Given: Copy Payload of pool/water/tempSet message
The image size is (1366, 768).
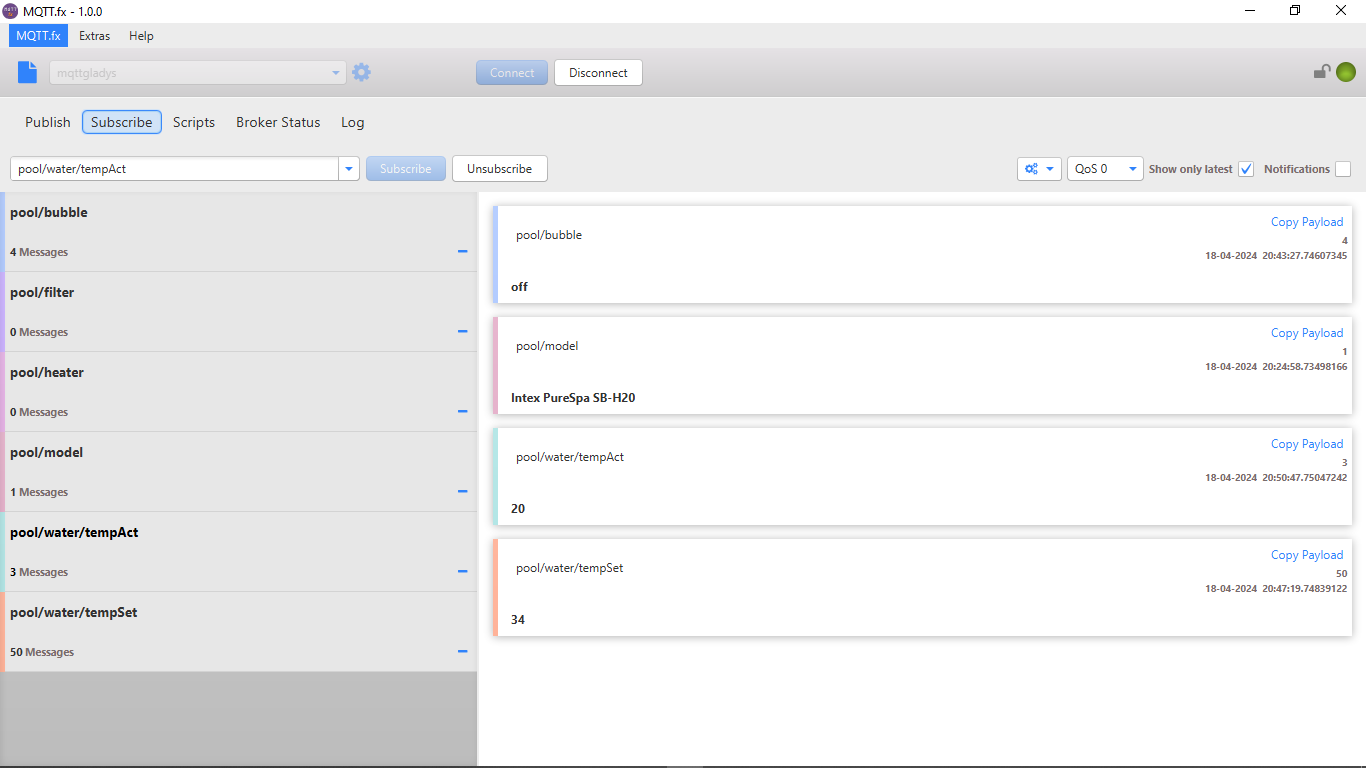Looking at the screenshot, I should (1307, 555).
